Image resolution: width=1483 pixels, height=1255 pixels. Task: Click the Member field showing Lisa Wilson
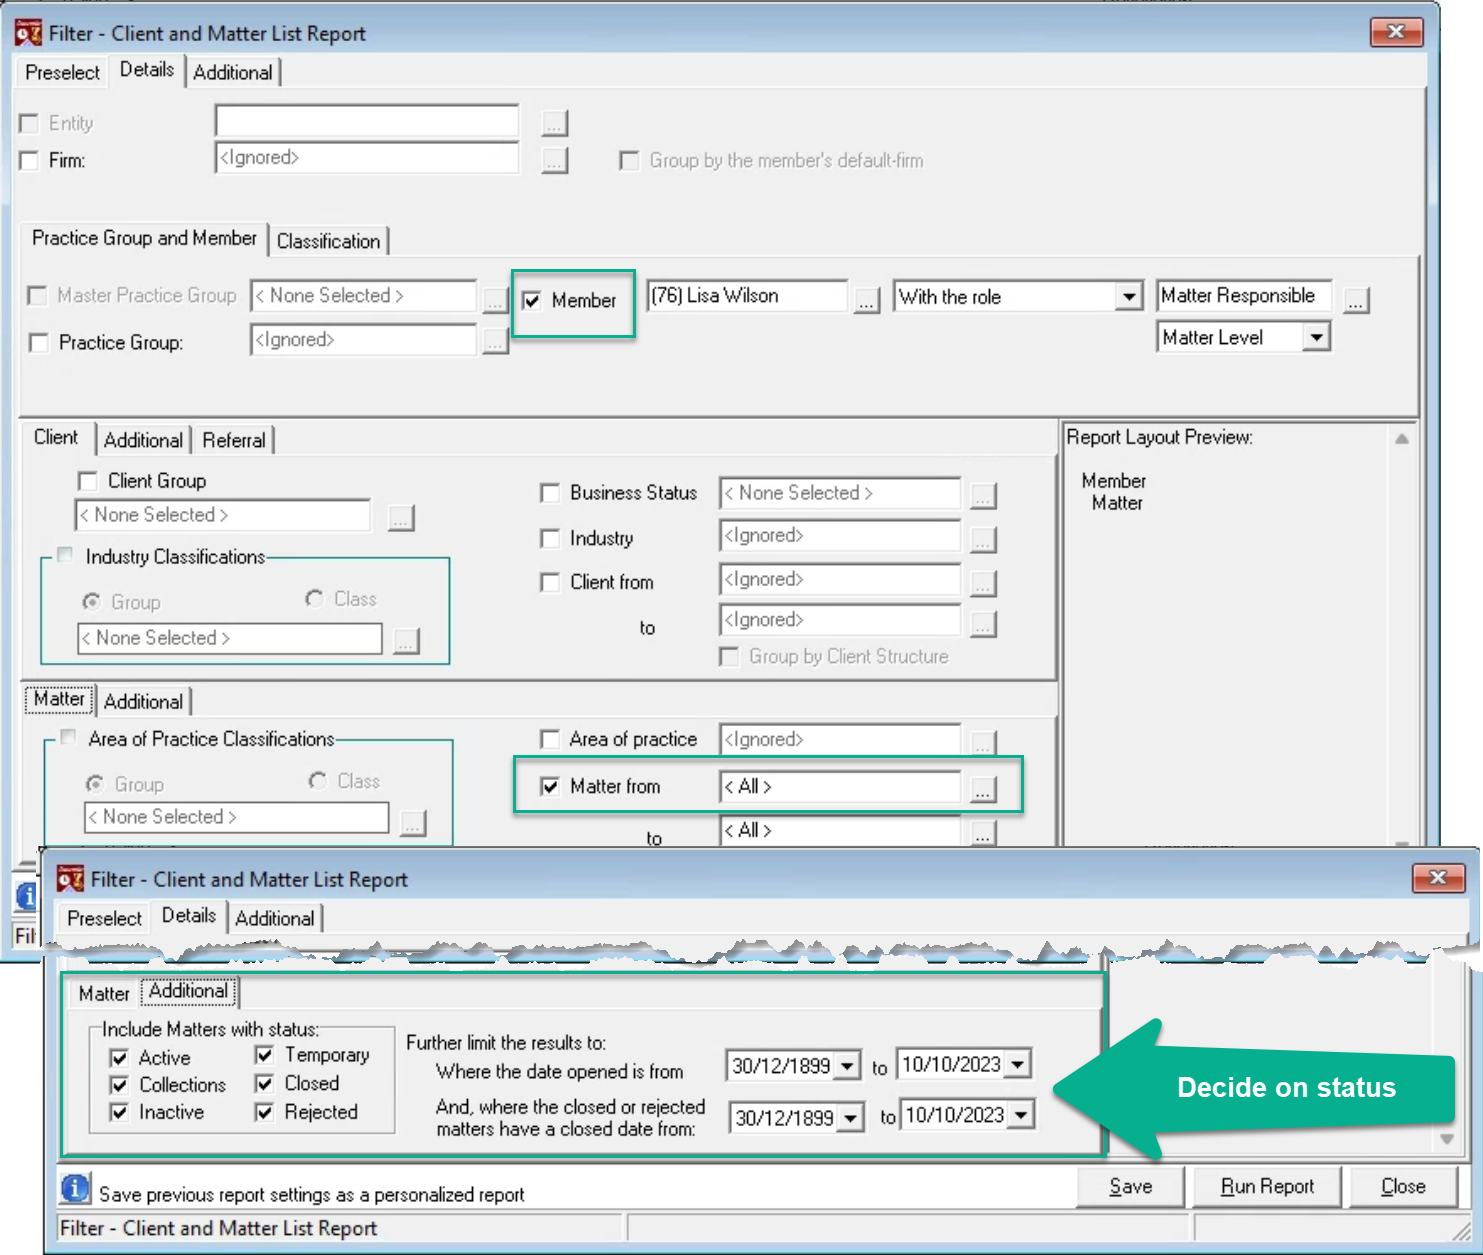(747, 296)
